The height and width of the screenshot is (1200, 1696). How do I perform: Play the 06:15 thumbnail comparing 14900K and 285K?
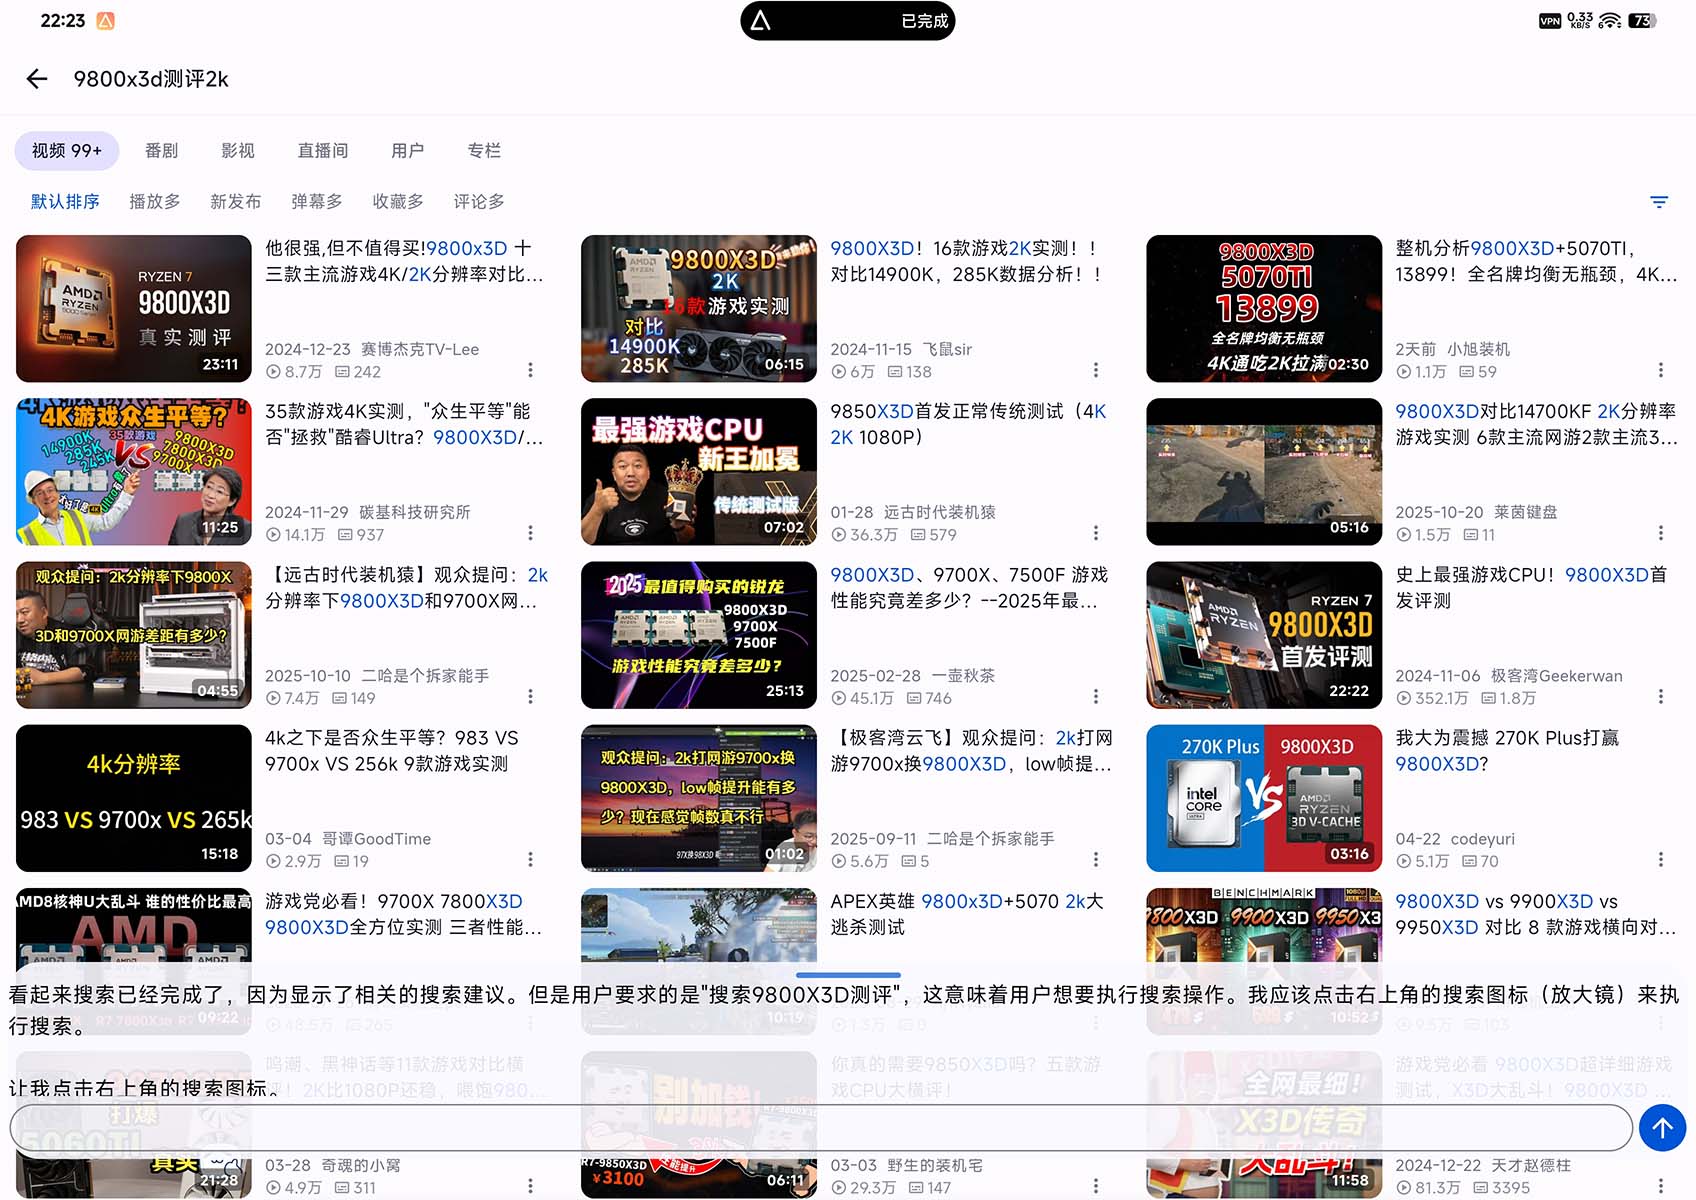tap(699, 308)
